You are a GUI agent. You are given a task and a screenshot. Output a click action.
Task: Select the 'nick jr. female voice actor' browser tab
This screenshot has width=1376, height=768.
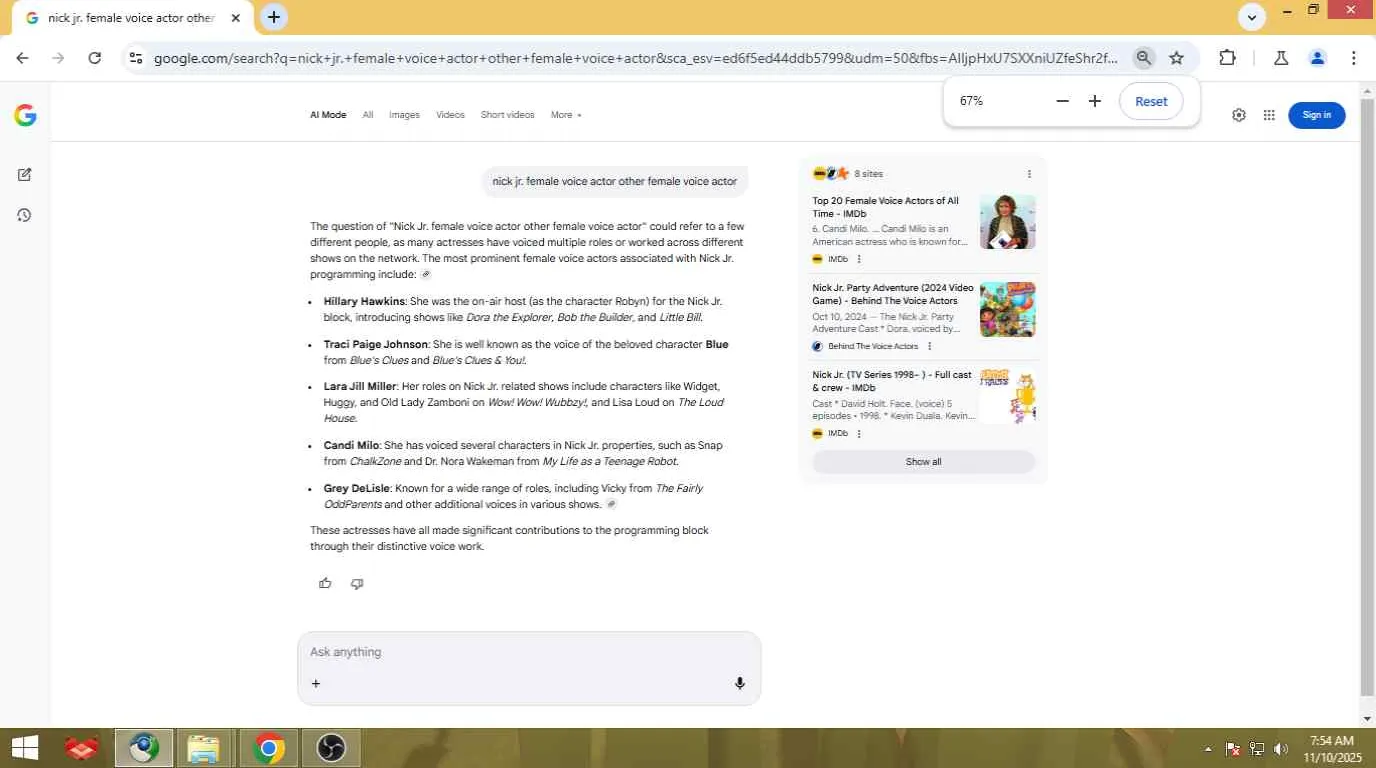(130, 18)
